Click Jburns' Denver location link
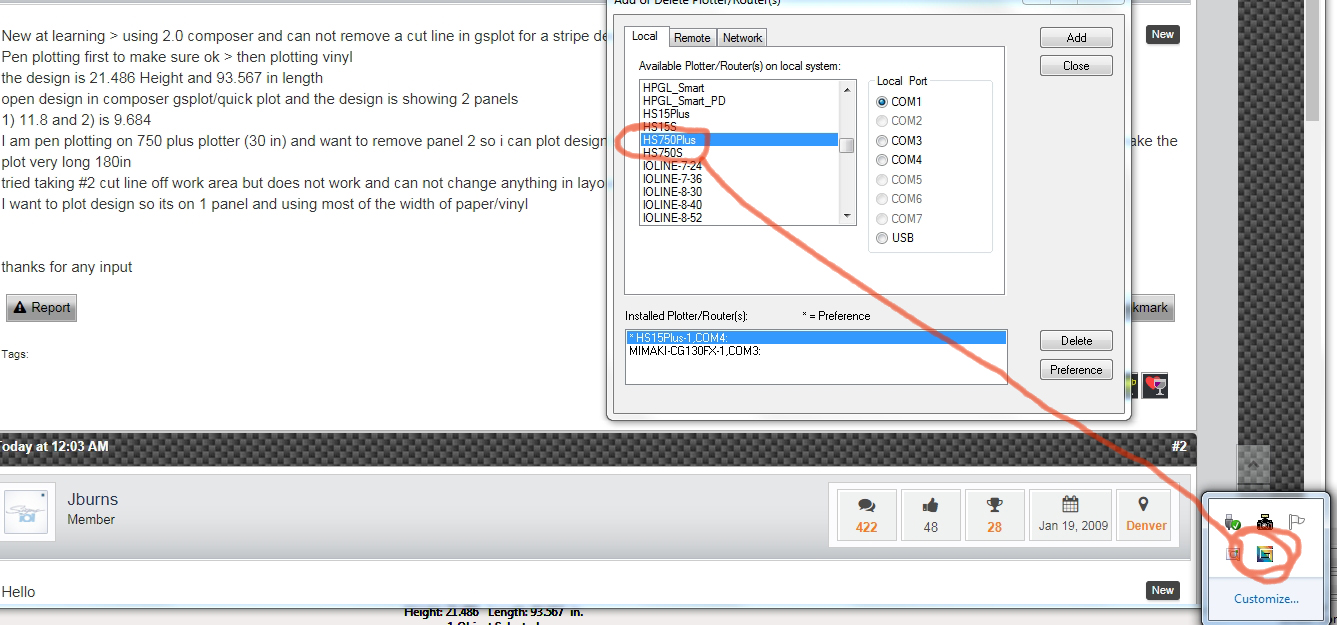1337x625 pixels. 1145,515
